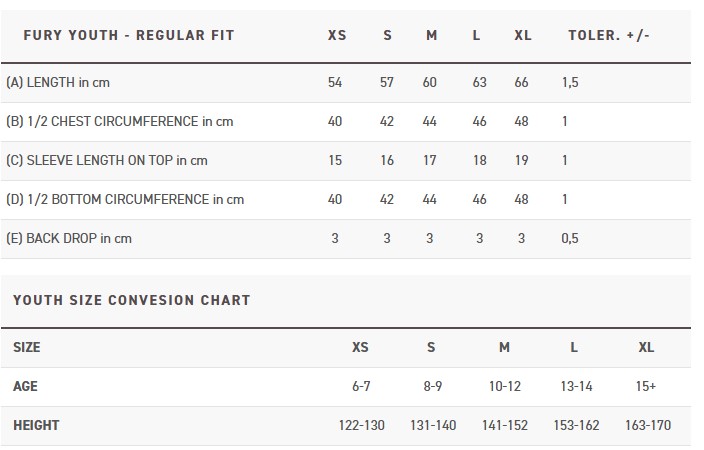The image size is (704, 450).
Task: Click the (B) 1/2 CHEST CIRCUMFERENCE row label
Action: point(119,121)
